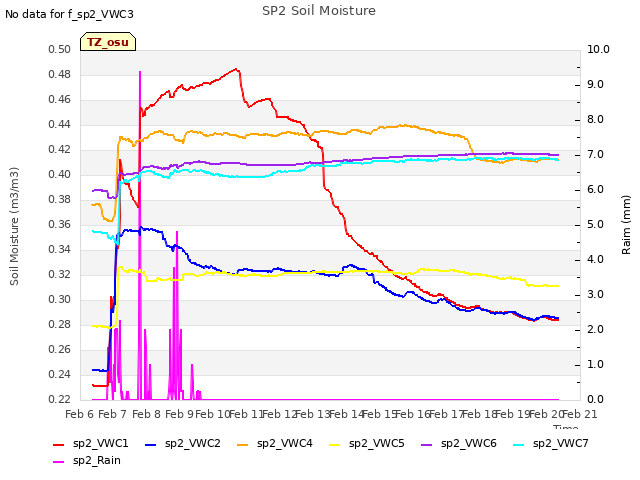This screenshot has width=640, height=480.
Task: Select the sp2_Rain legend entry
Action: click(x=87, y=460)
